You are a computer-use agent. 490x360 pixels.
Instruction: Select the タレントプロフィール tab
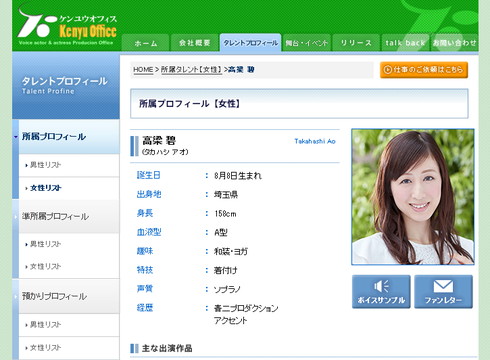coord(251,43)
